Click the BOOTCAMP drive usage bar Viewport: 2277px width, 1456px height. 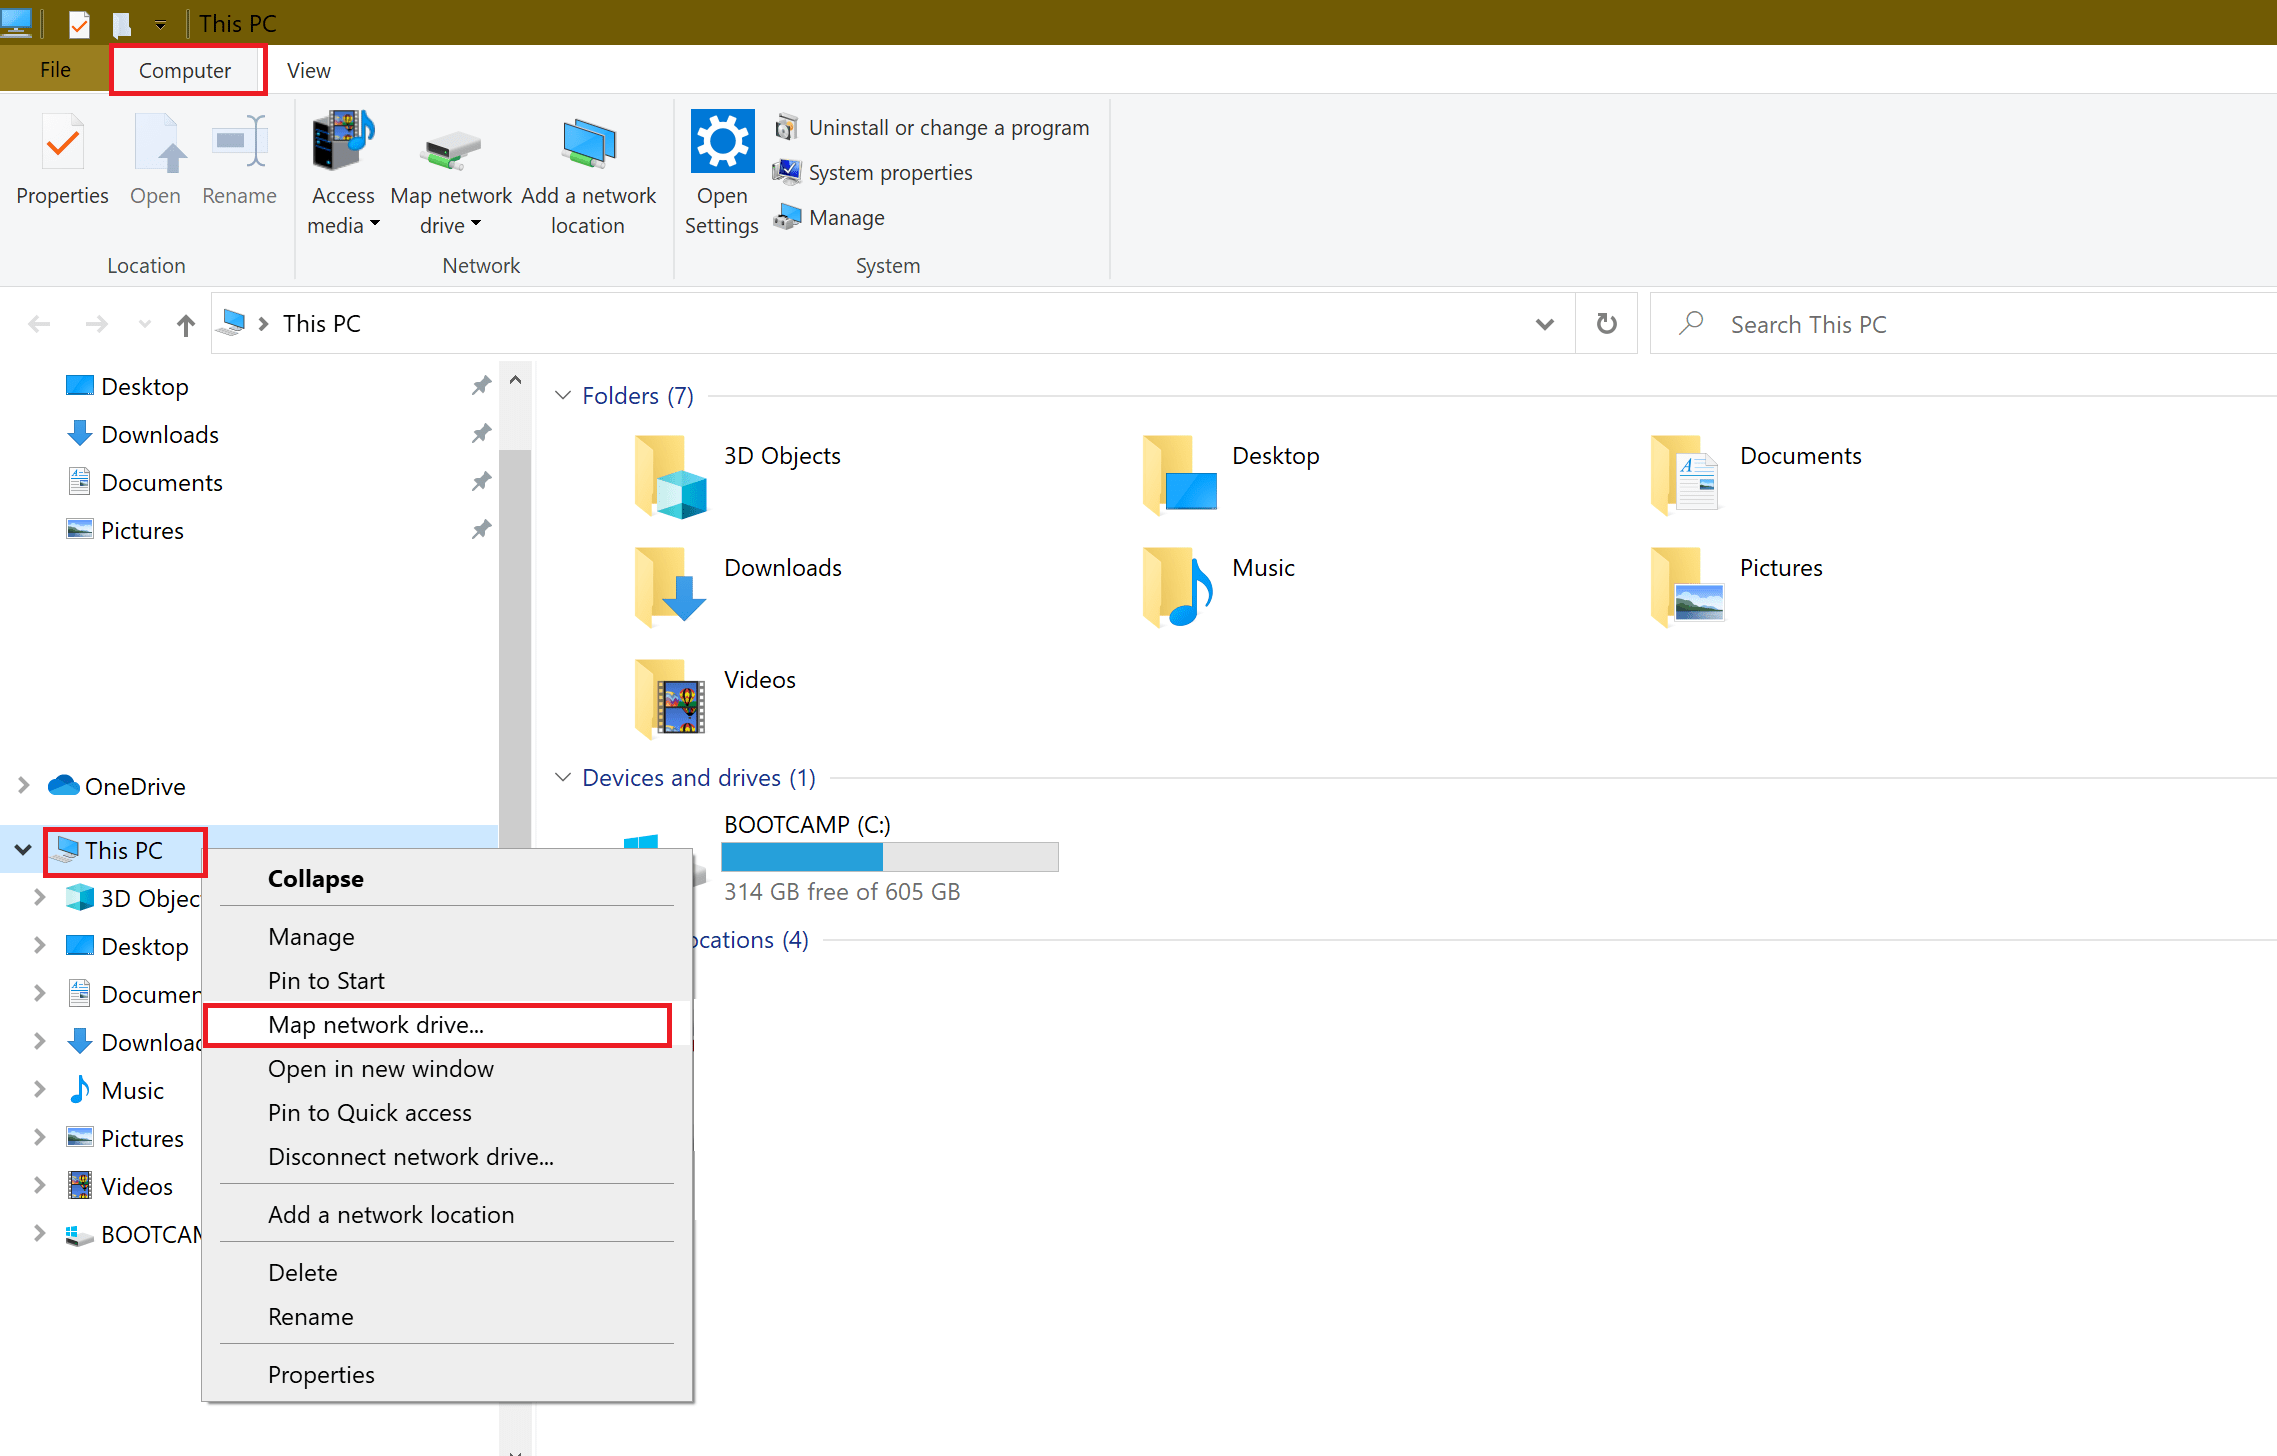tap(889, 857)
